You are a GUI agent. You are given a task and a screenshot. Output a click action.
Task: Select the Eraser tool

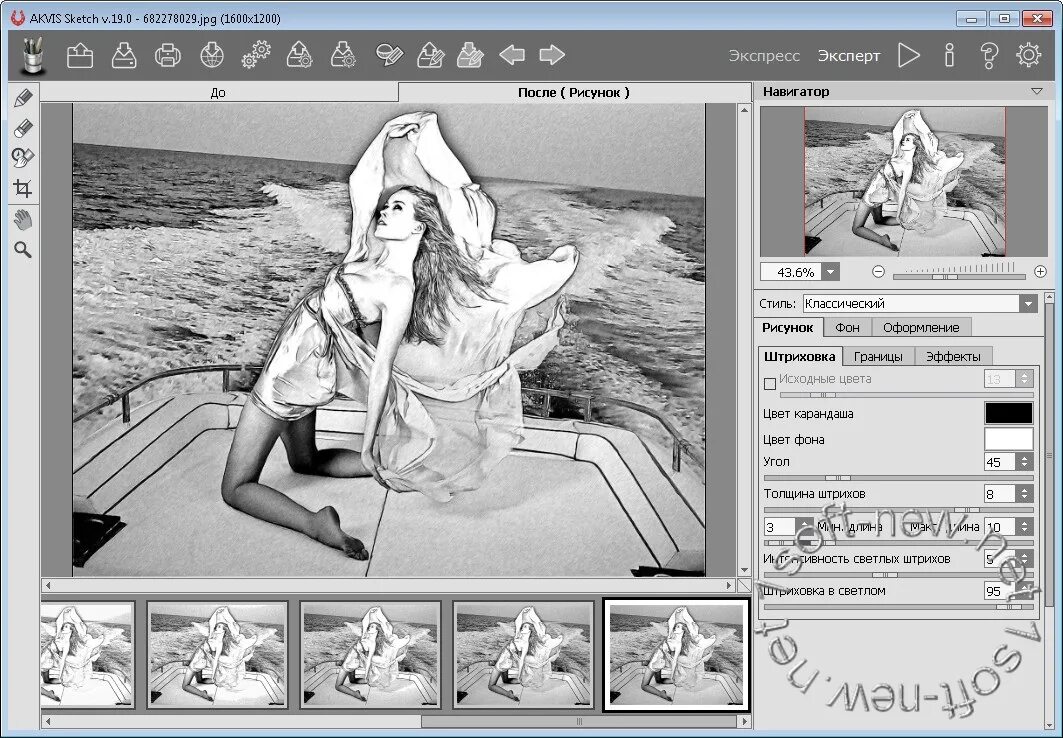(23, 128)
